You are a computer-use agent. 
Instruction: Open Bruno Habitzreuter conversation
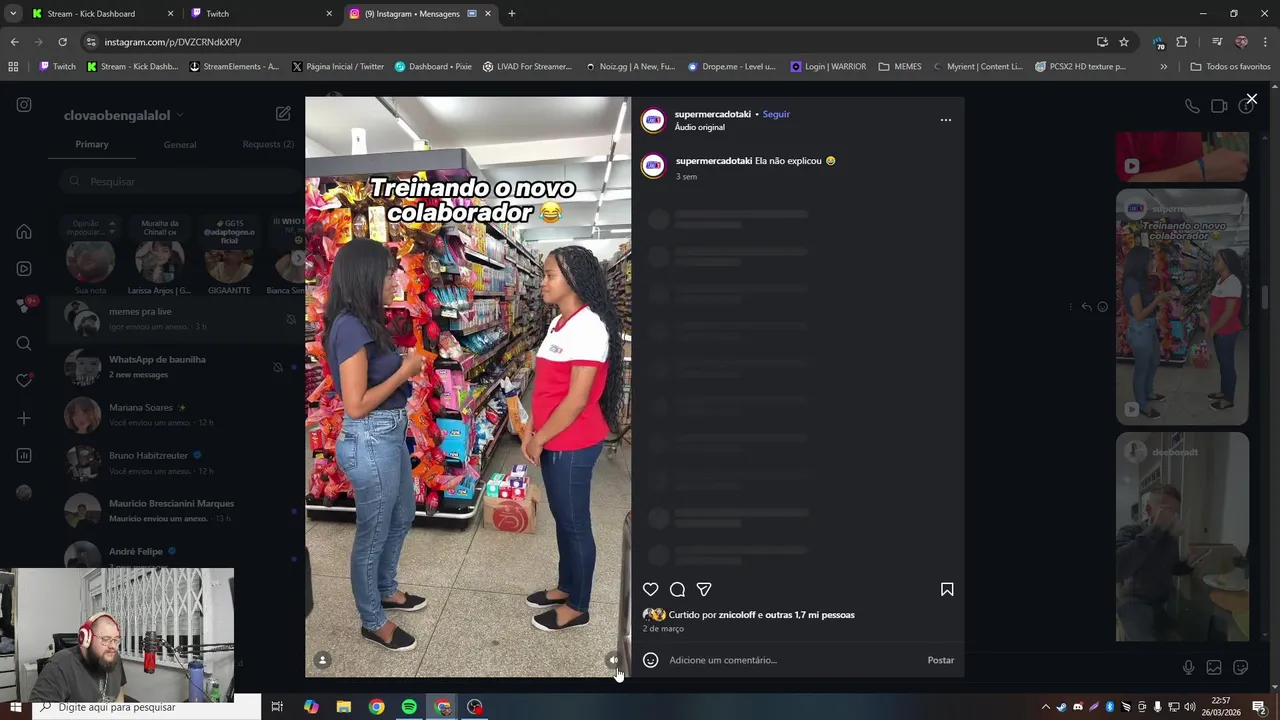click(177, 463)
